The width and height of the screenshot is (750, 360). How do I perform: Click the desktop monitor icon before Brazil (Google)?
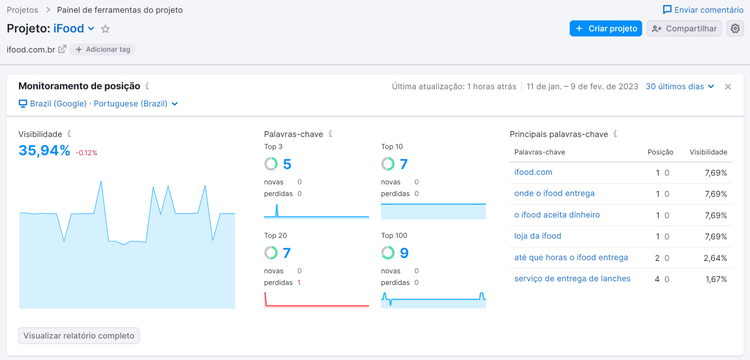pyautogui.click(x=22, y=104)
